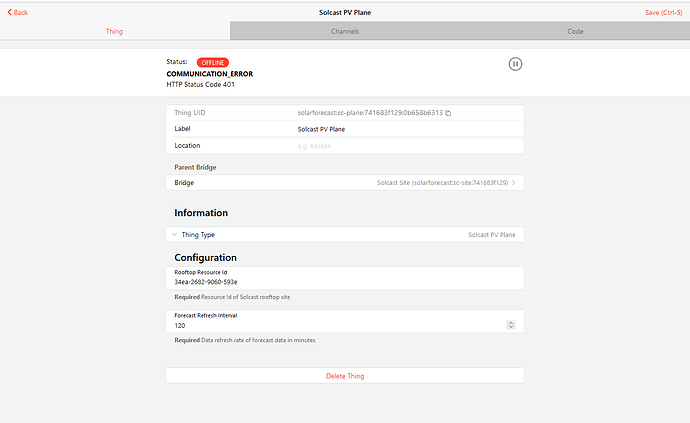The image size is (690, 423).
Task: Click the Information section heading
Action: [x=201, y=213]
